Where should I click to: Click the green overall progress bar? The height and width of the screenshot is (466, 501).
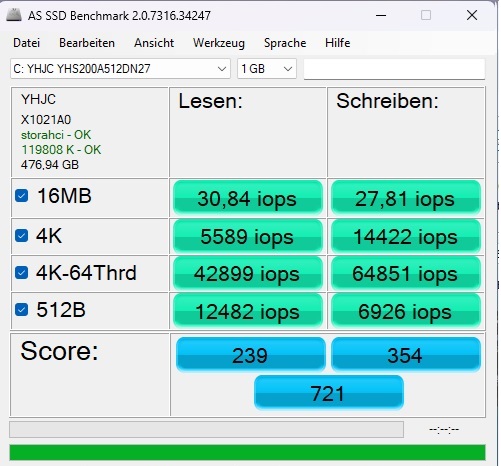tap(247, 453)
